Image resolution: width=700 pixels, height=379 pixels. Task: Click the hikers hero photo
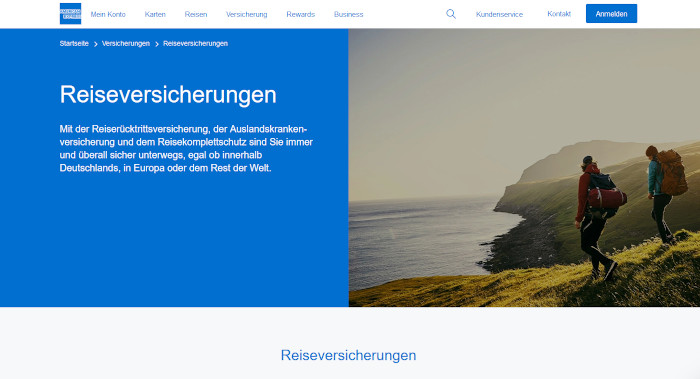pos(524,167)
